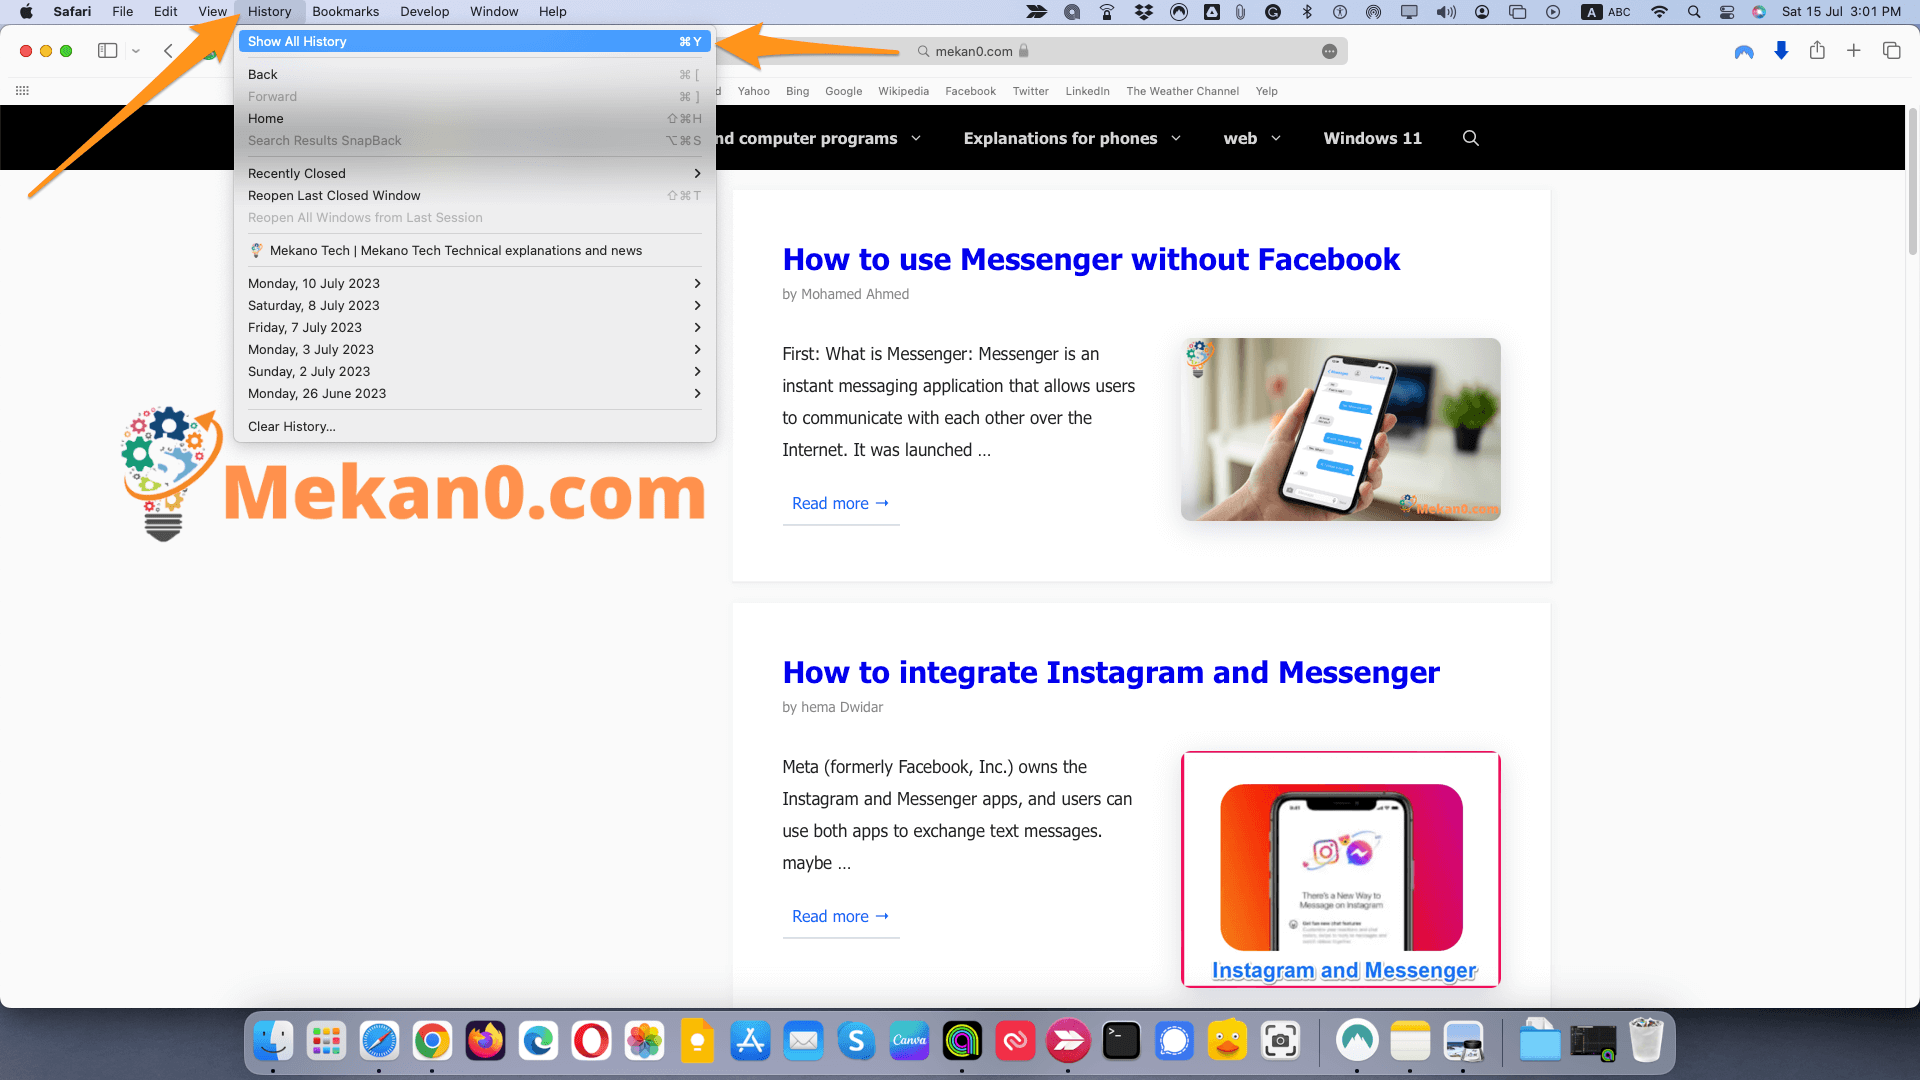Open Terminal app in dock

(1121, 1042)
